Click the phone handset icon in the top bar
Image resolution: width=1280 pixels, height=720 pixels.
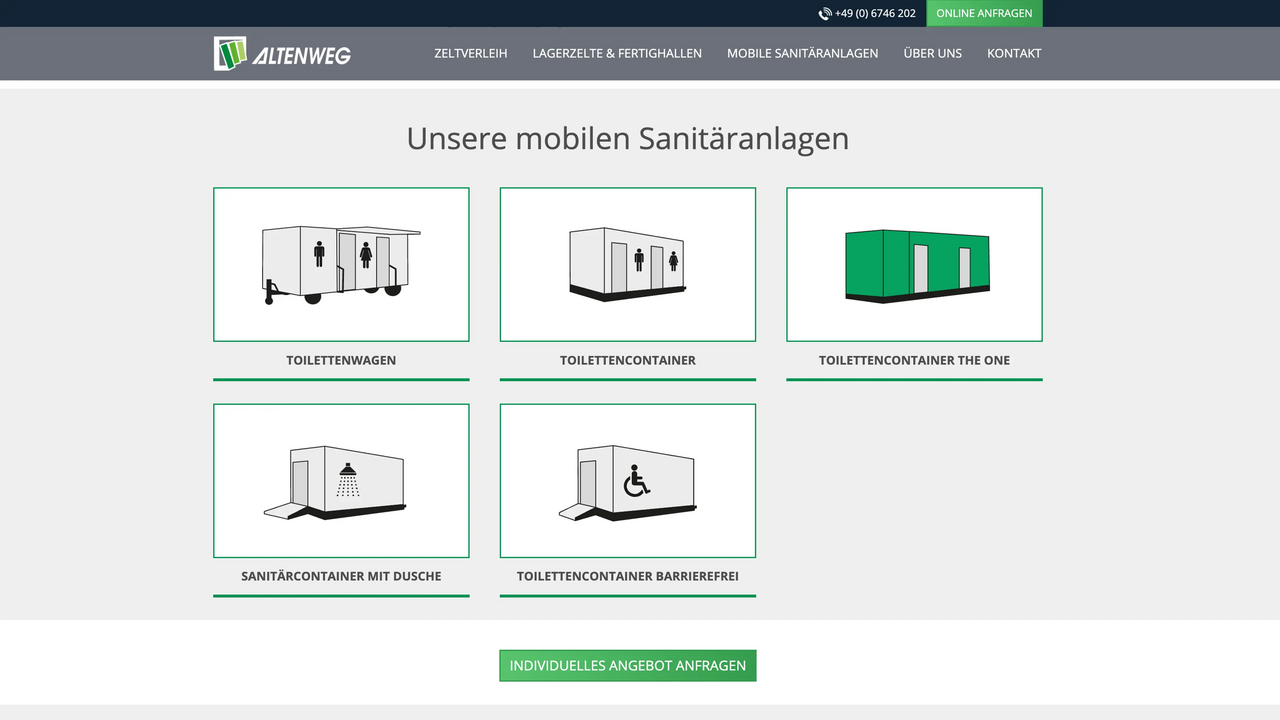824,13
